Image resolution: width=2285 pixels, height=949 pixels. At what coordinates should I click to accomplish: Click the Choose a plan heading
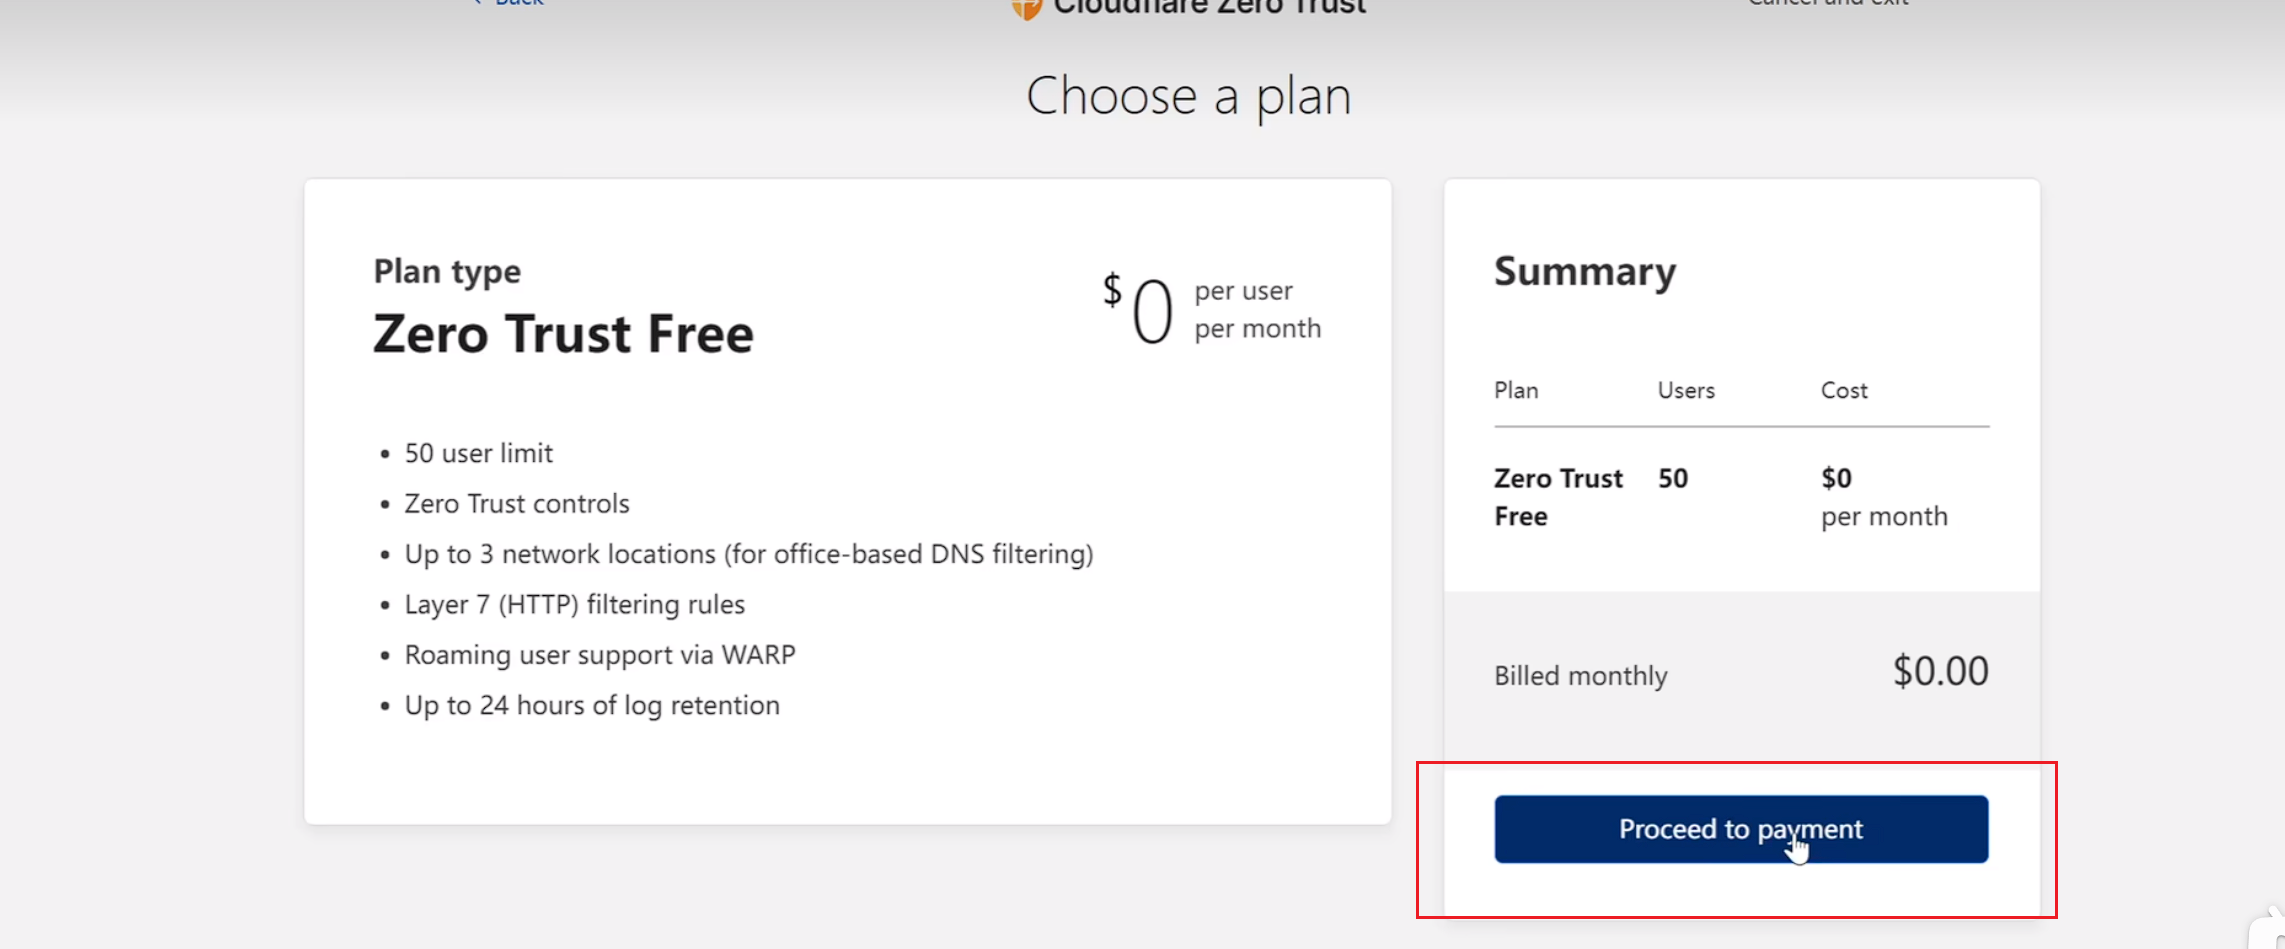pyautogui.click(x=1188, y=97)
